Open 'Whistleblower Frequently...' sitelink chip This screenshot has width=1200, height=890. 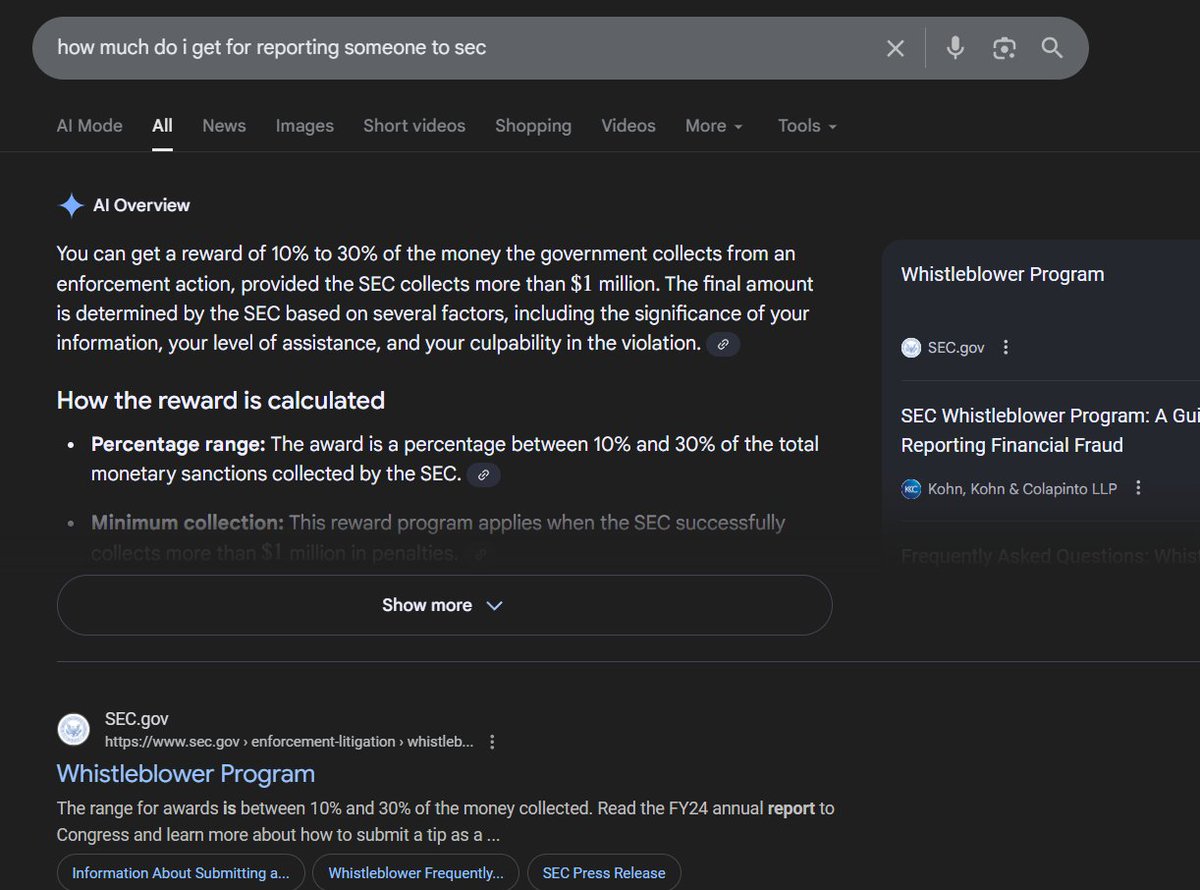[x=416, y=872]
